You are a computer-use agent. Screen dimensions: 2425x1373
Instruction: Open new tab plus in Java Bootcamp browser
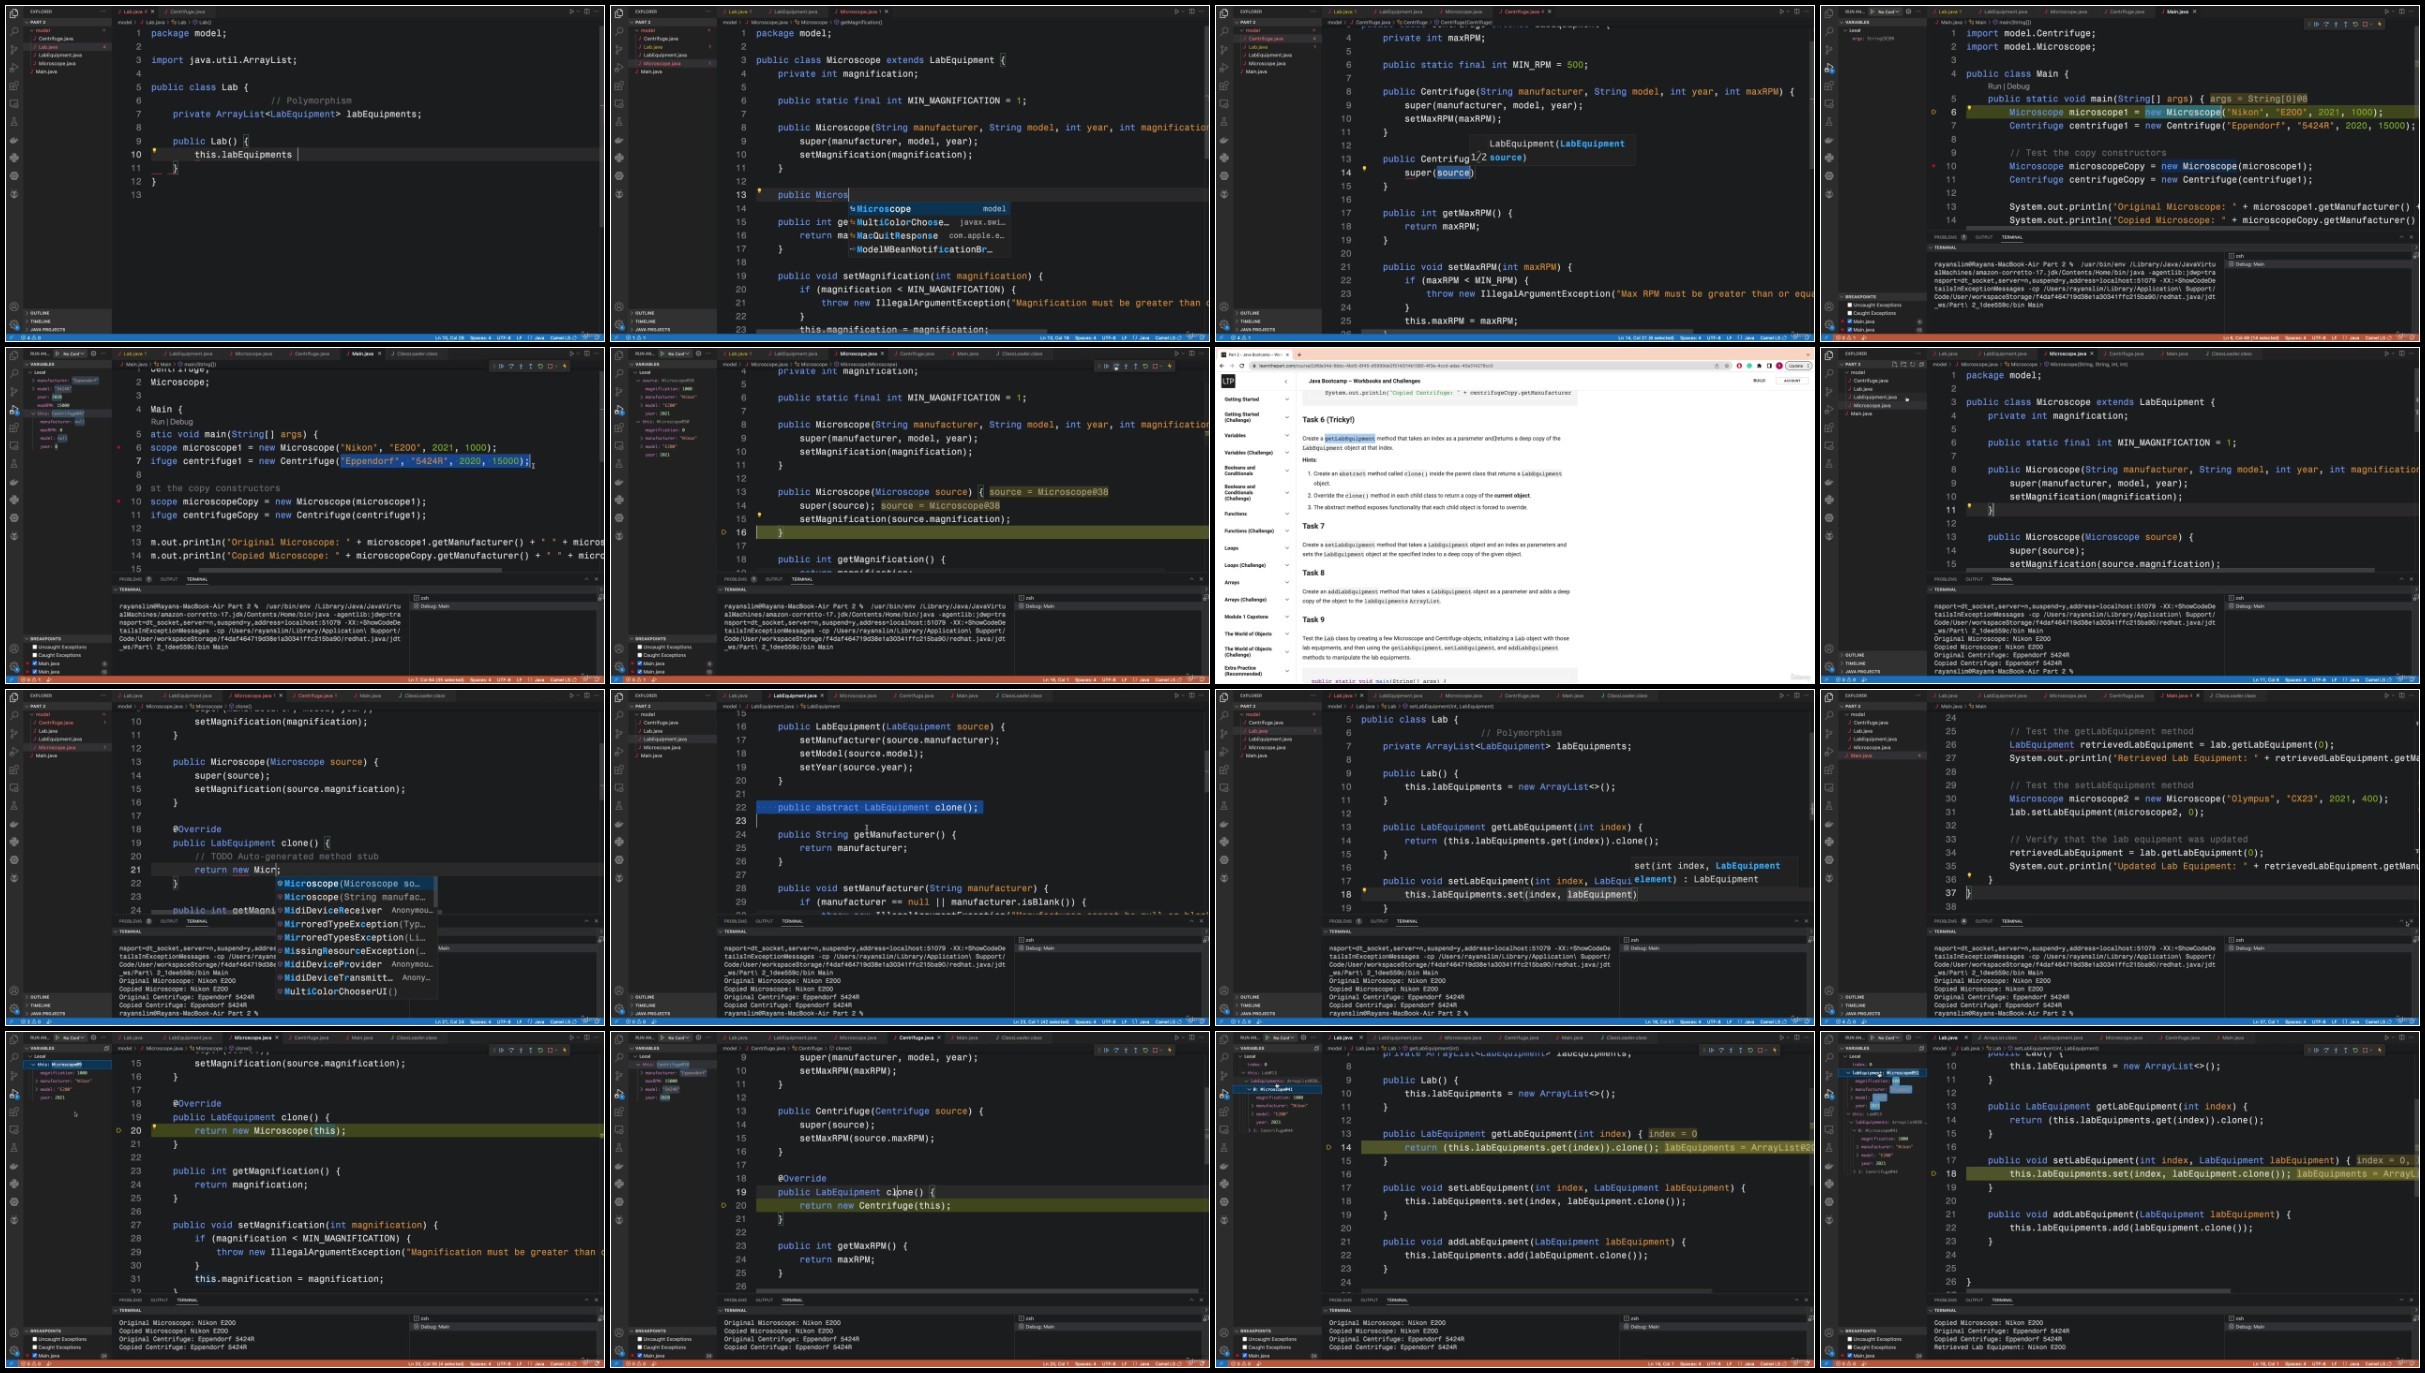click(1299, 355)
